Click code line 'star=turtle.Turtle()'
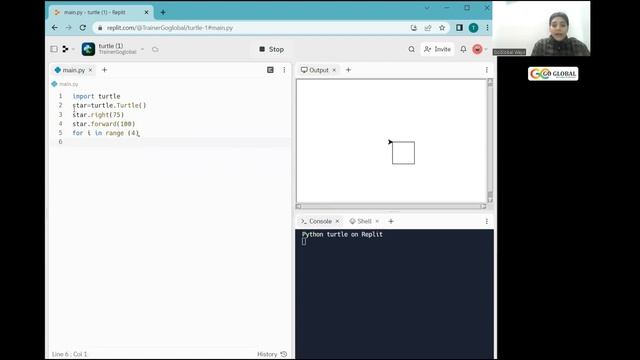The height and width of the screenshot is (360, 640). (x=109, y=105)
